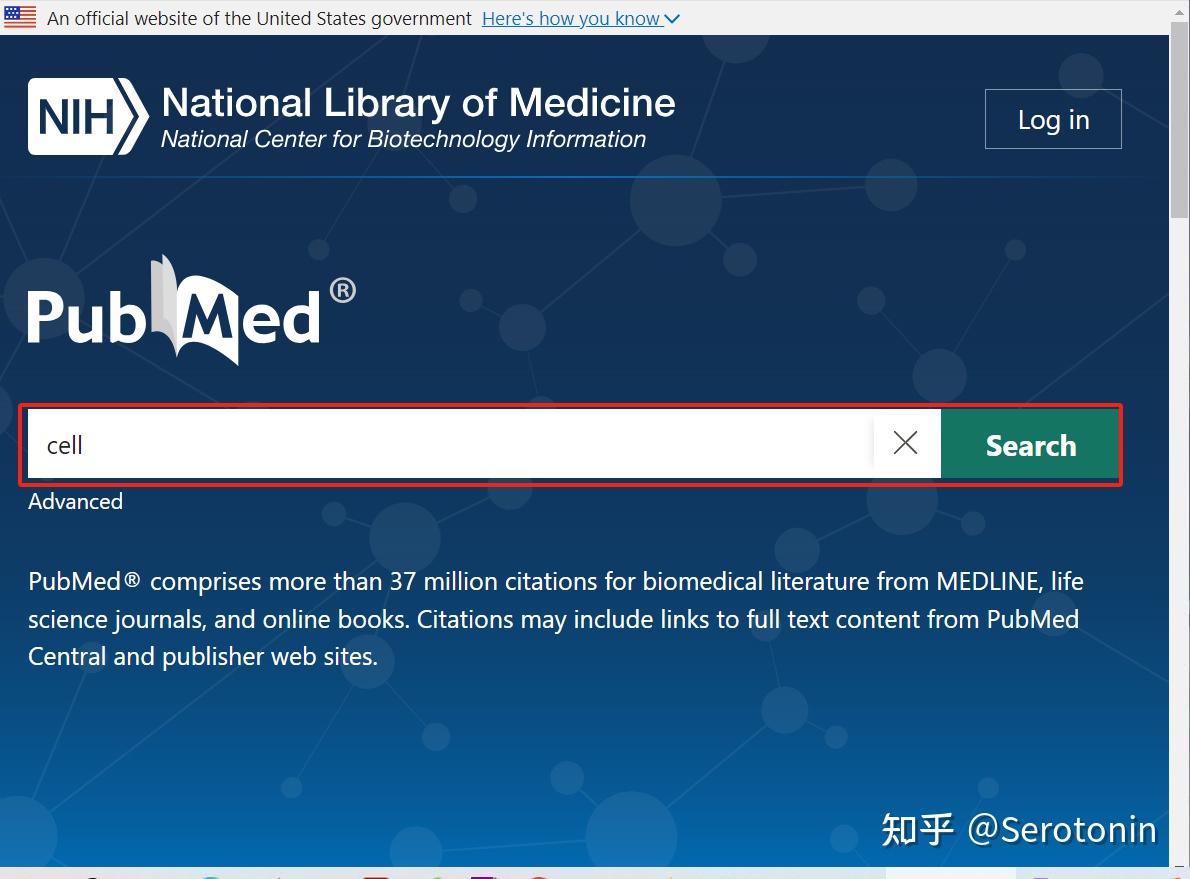
Task: Expand the chevron next to "Here's how you know"
Action: [x=672, y=19]
